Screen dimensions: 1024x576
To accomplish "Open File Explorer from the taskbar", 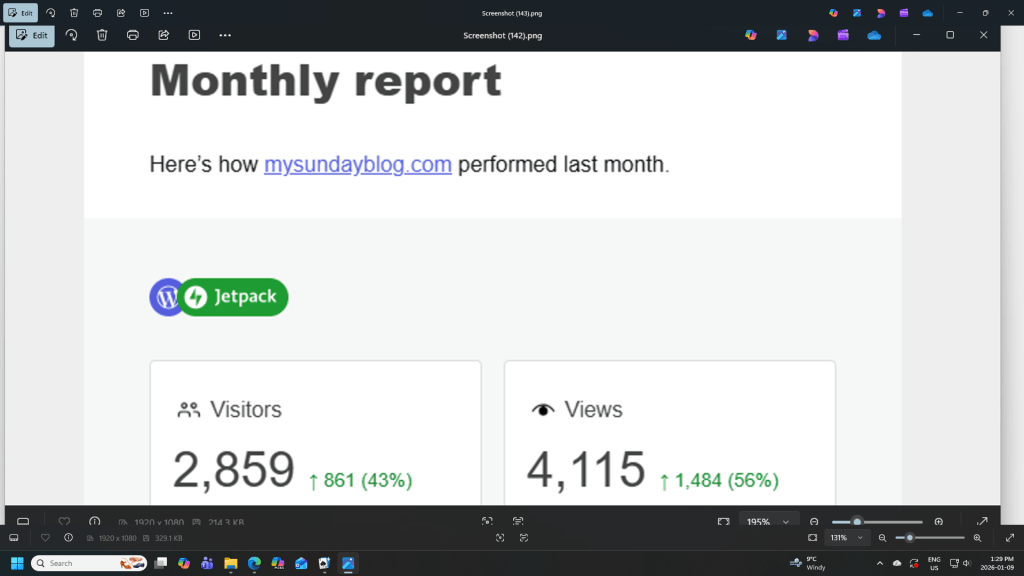I will [x=230, y=563].
